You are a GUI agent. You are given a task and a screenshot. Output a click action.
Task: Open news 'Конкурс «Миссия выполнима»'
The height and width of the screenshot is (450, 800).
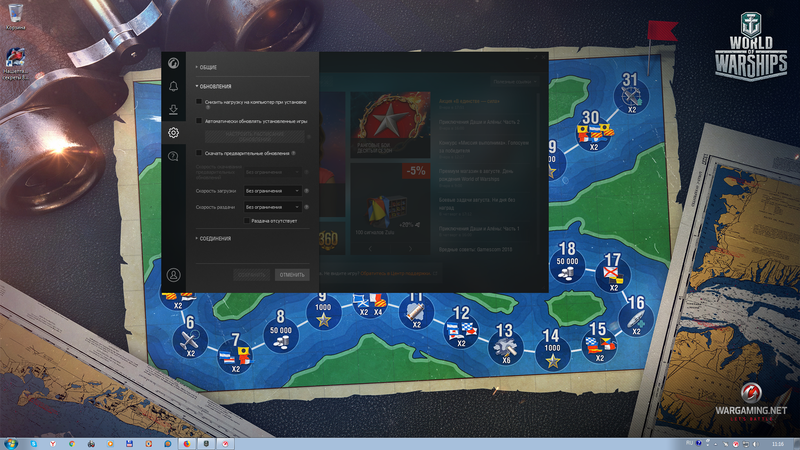pyautogui.click(x=484, y=146)
